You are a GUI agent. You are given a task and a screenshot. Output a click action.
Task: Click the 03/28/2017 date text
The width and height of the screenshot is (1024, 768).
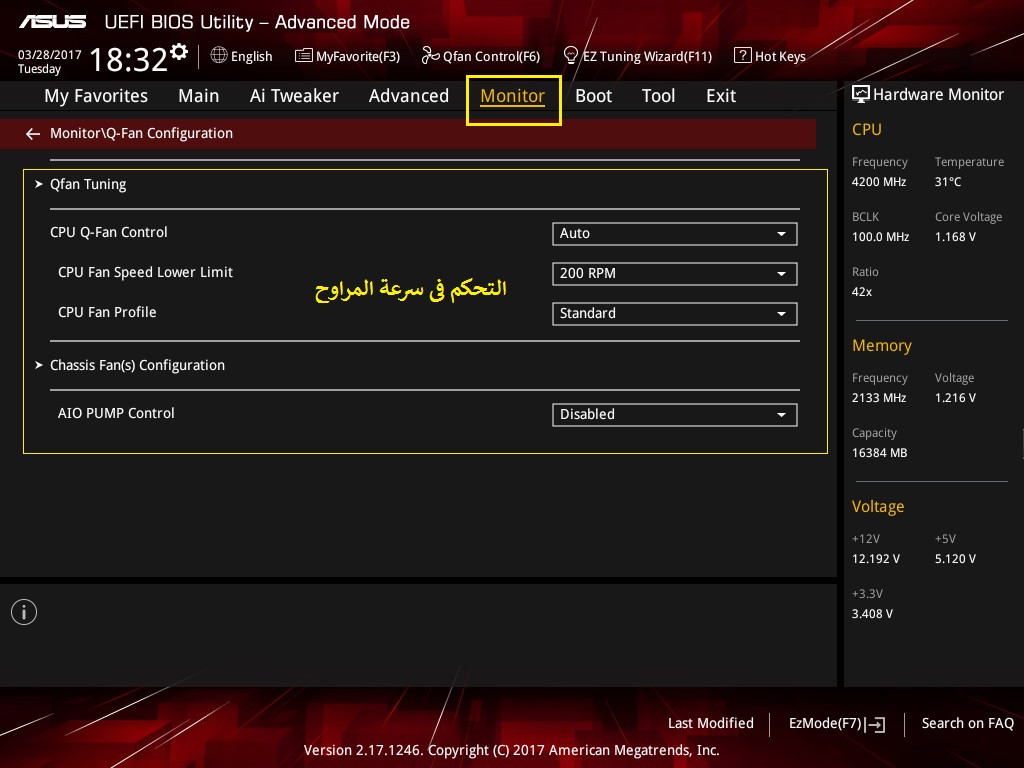tap(50, 55)
